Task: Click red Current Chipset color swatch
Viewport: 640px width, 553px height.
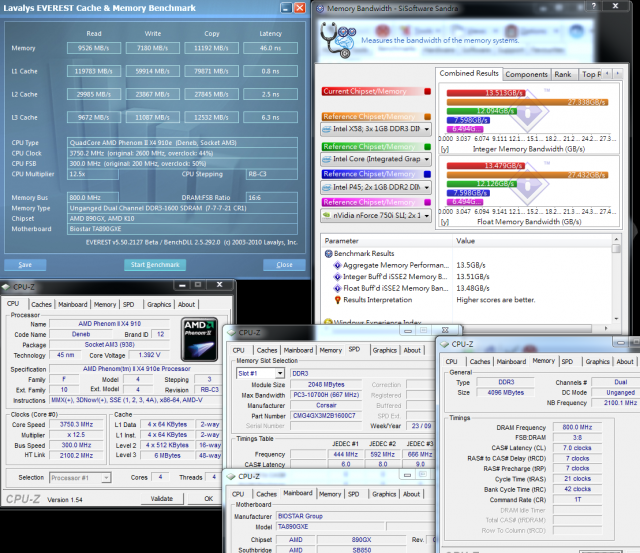Action: click(x=427, y=91)
